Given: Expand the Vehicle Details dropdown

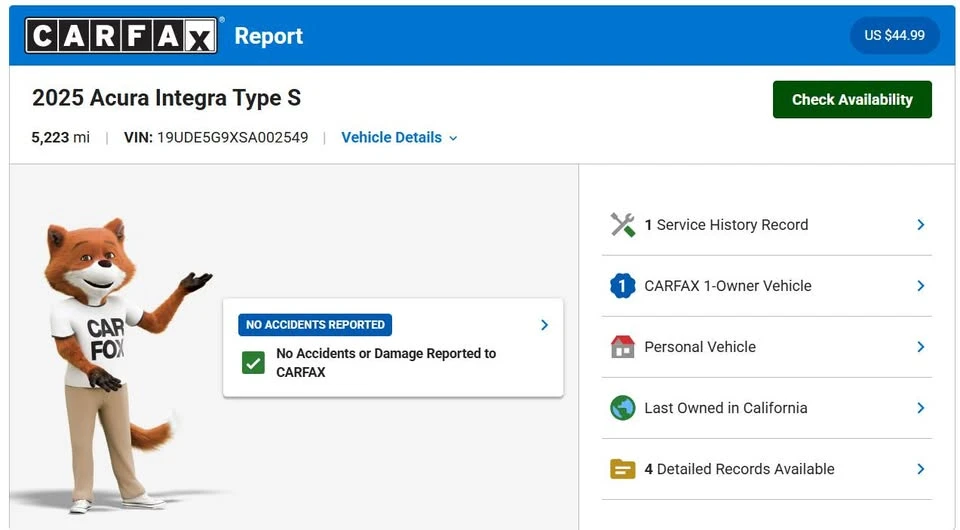Looking at the screenshot, I should 399,138.
